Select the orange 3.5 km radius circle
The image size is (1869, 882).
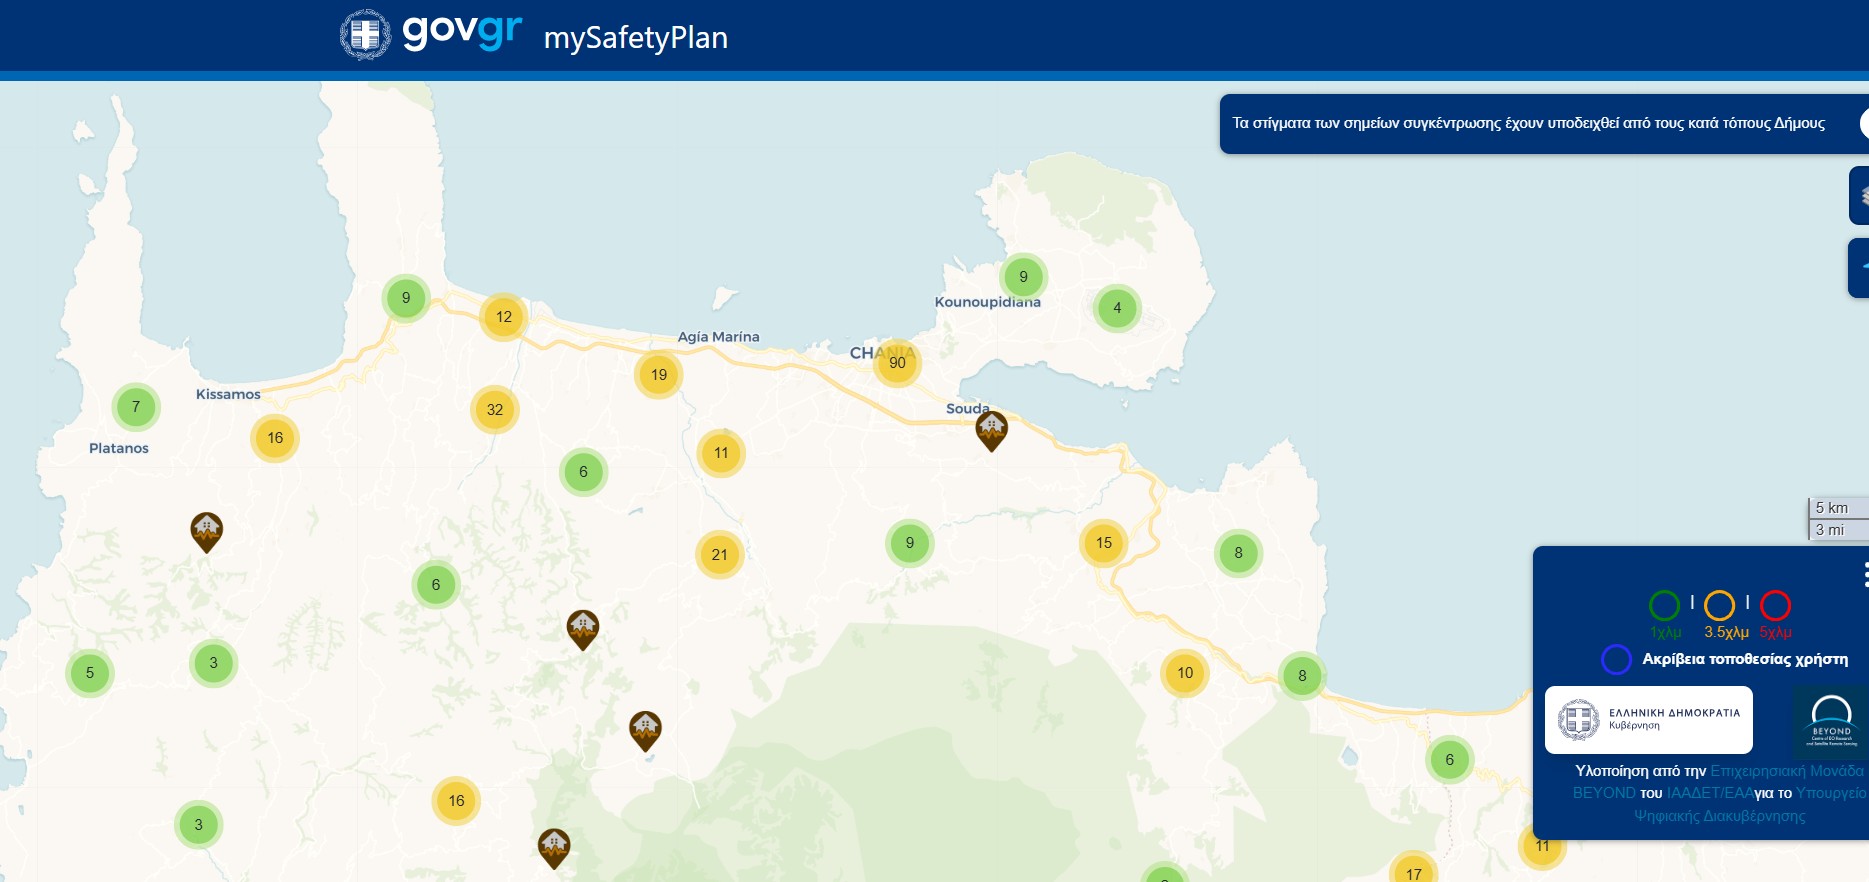(1719, 606)
